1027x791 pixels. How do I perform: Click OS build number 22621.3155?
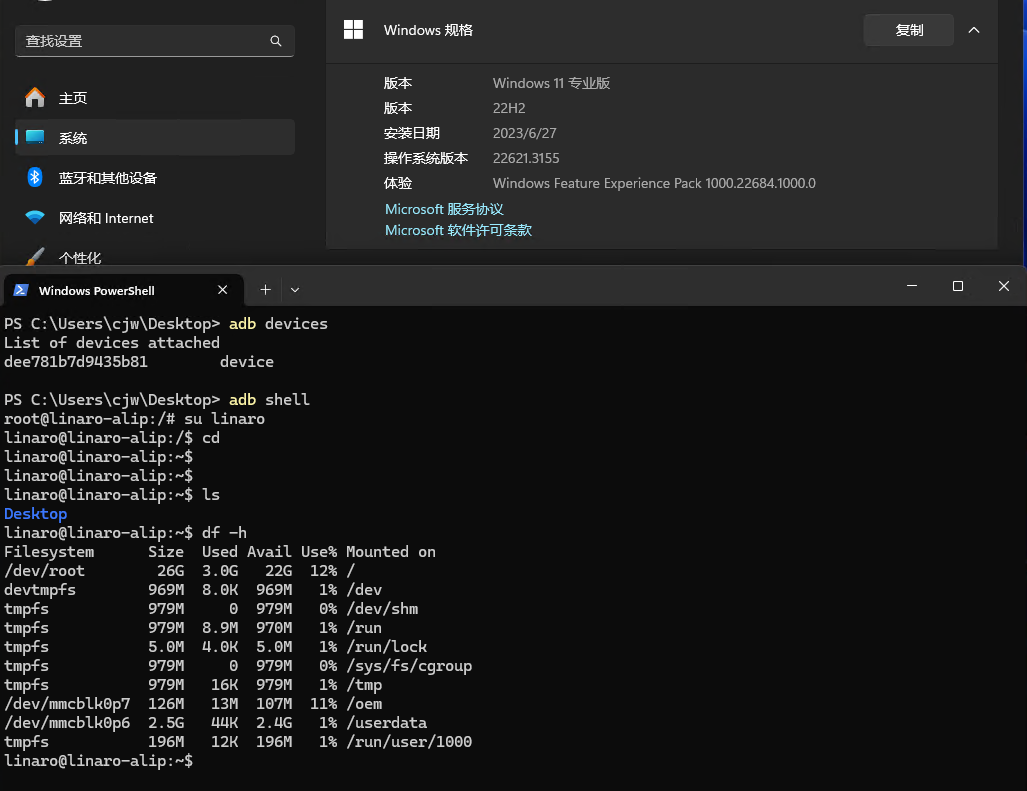526,158
